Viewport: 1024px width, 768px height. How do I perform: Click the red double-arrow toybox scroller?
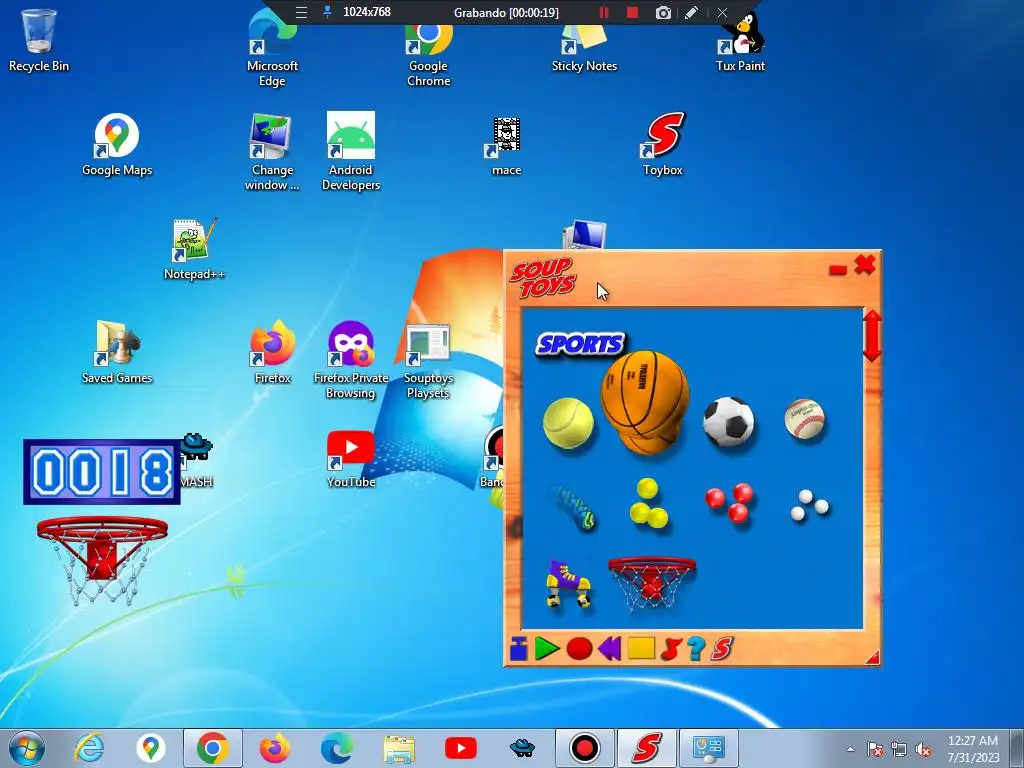tap(872, 336)
